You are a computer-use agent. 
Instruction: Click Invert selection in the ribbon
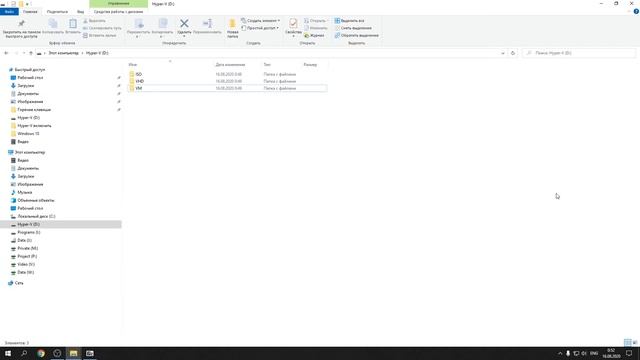click(357, 36)
